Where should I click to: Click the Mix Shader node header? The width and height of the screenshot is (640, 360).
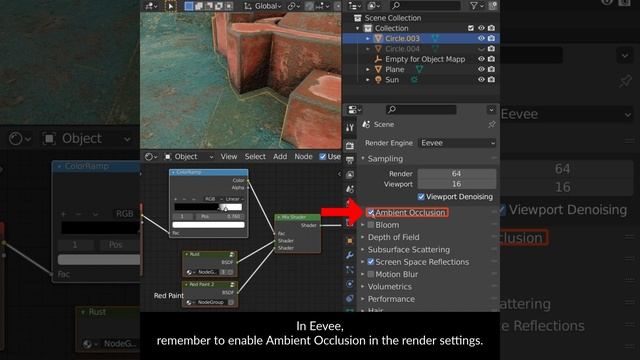tap(298, 217)
